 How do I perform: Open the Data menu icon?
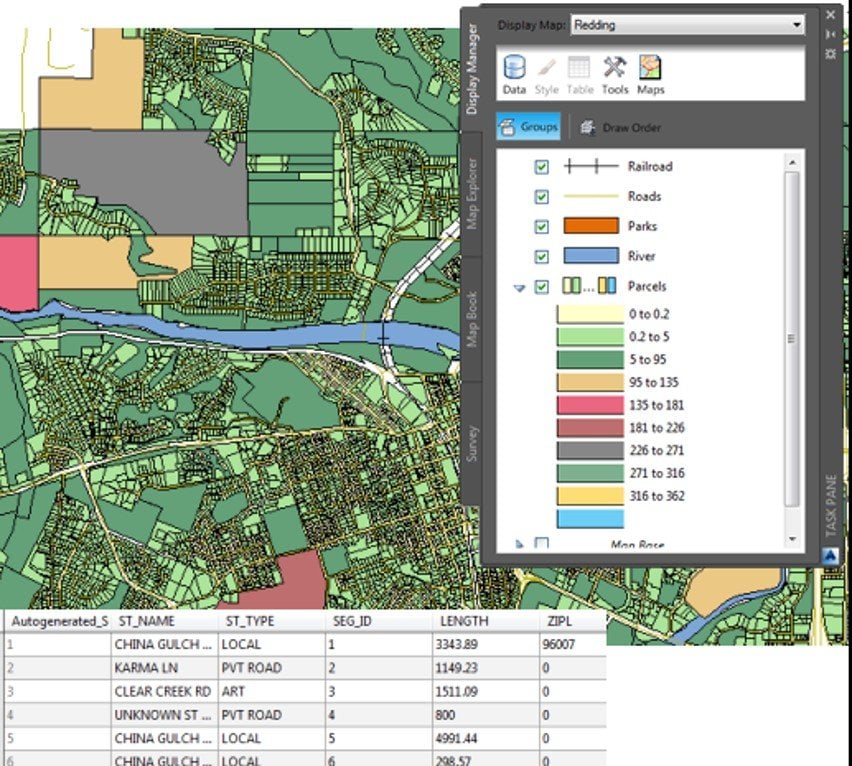tap(514, 69)
